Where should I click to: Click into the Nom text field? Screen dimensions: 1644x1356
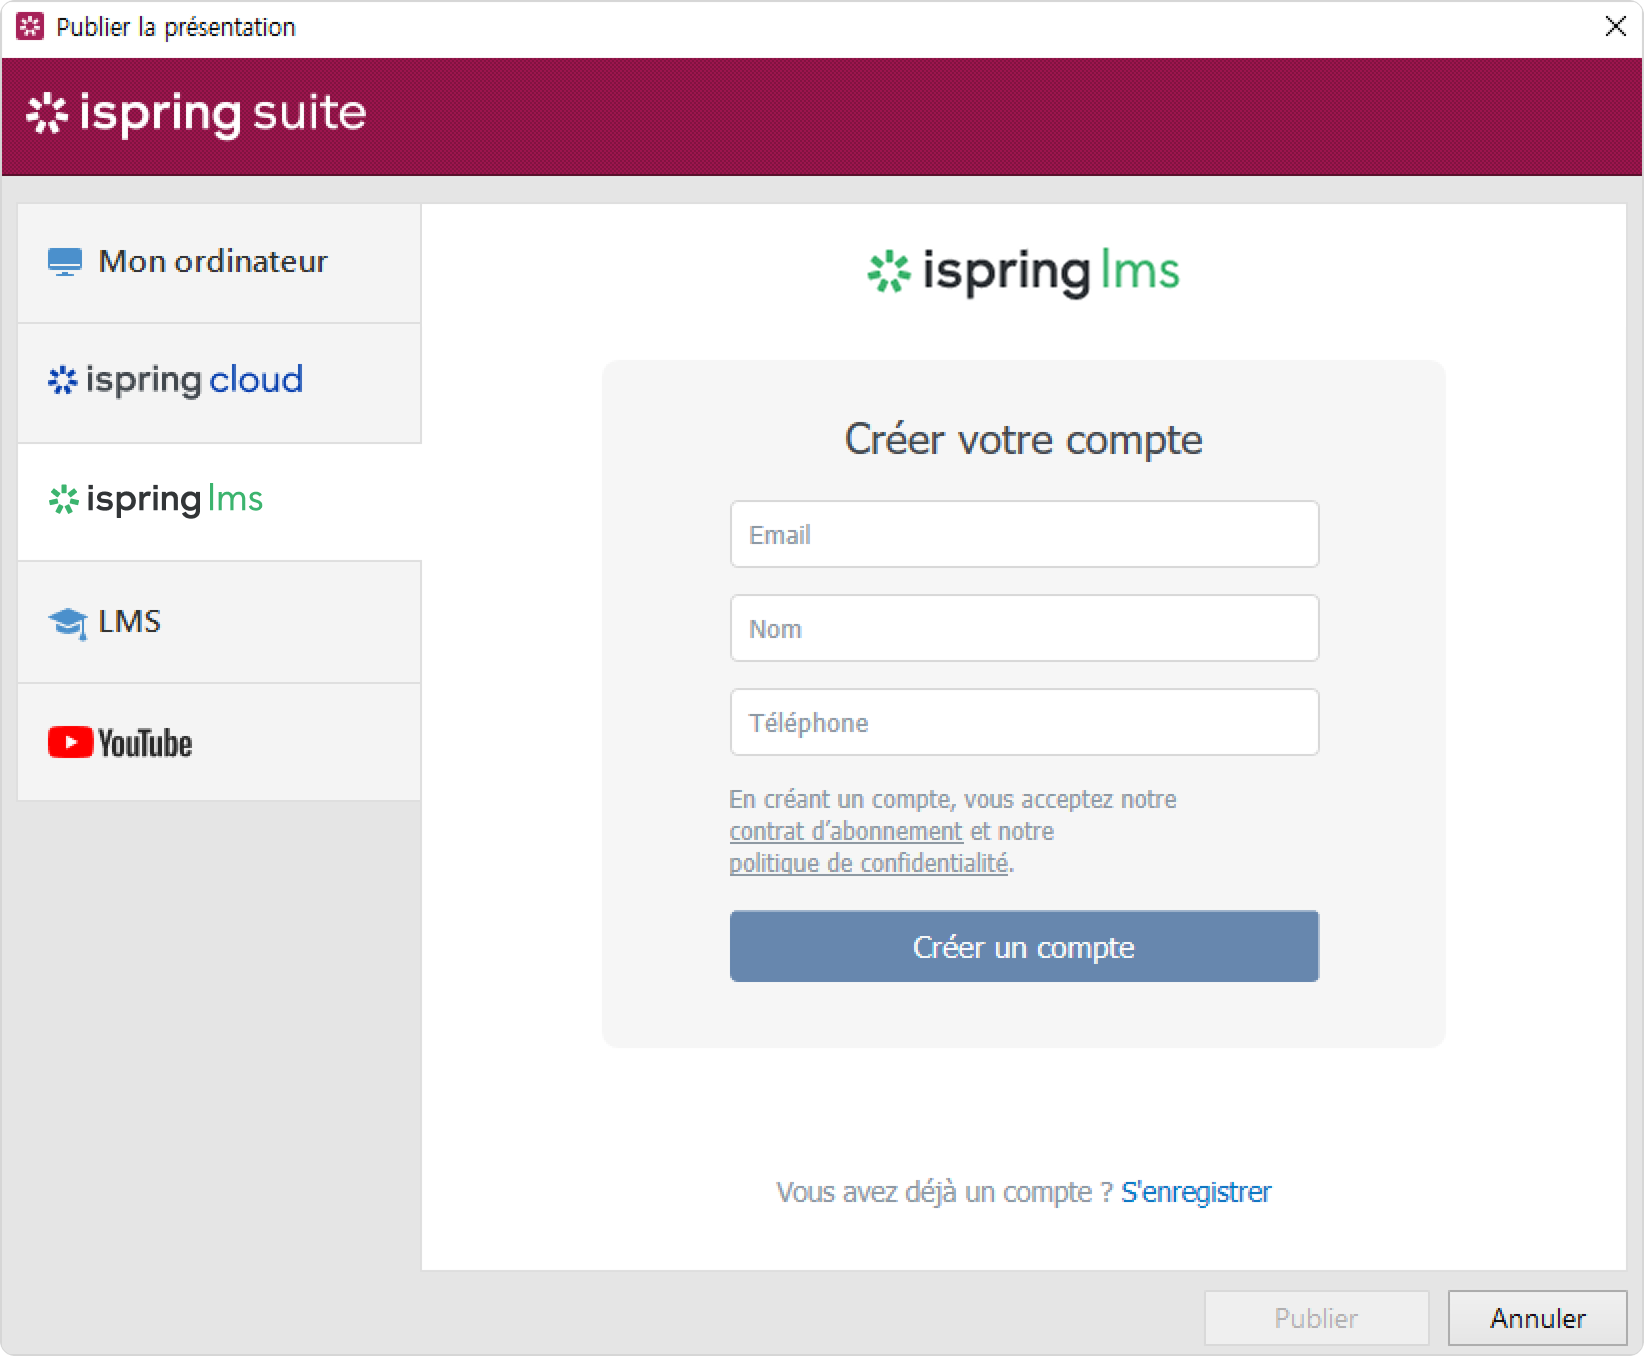1024,629
